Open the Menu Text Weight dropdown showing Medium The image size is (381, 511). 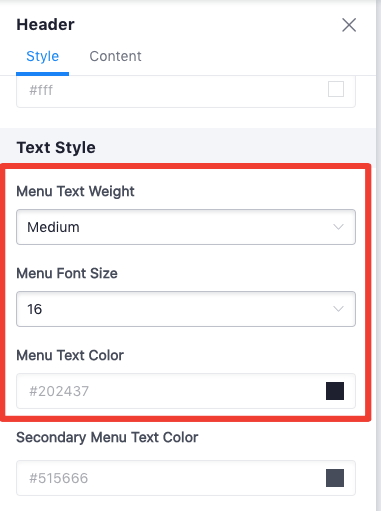[186, 227]
